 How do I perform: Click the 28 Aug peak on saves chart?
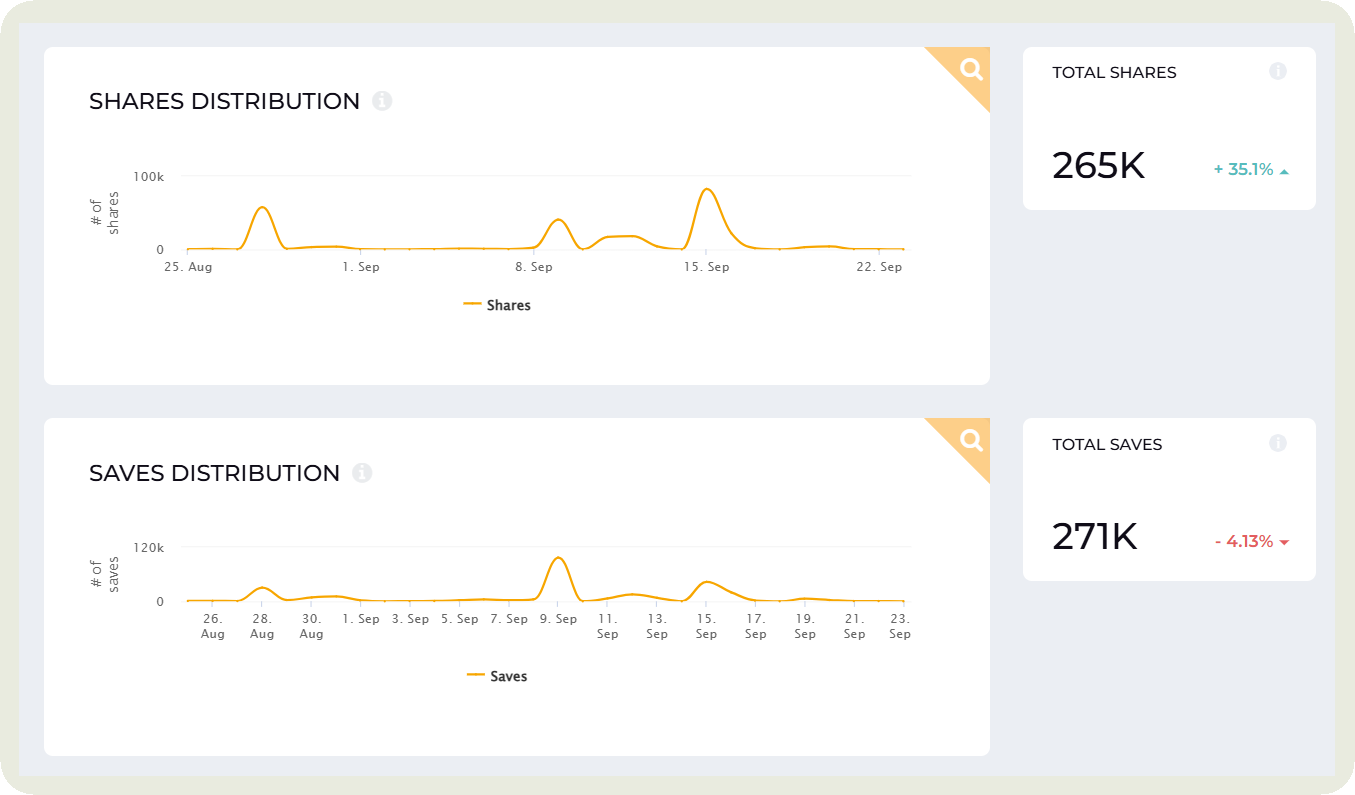[x=262, y=588]
